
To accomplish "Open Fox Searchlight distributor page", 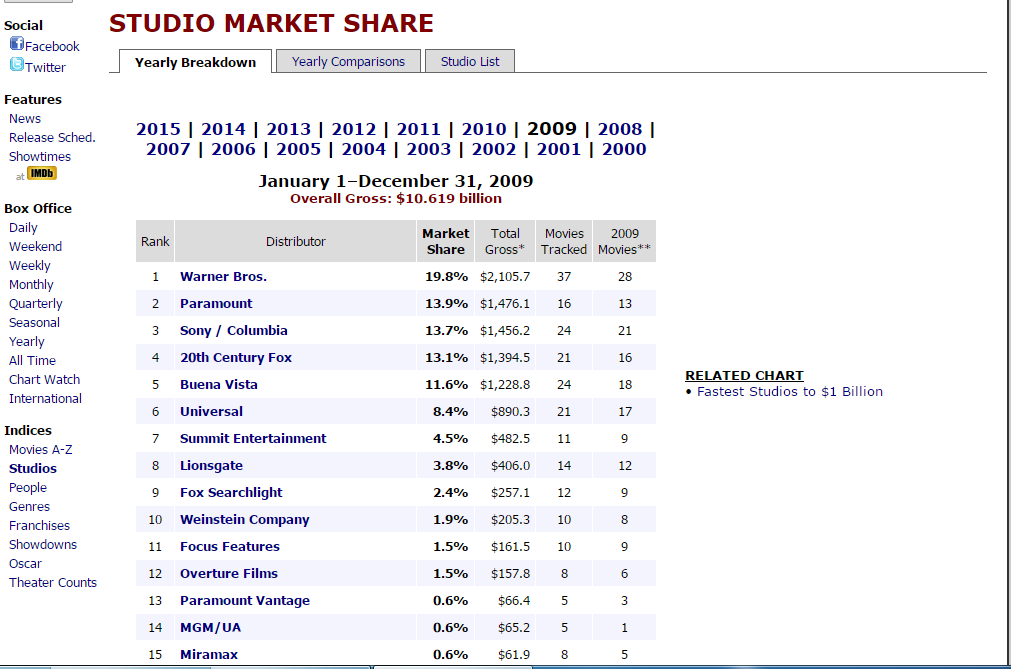I will coord(231,492).
